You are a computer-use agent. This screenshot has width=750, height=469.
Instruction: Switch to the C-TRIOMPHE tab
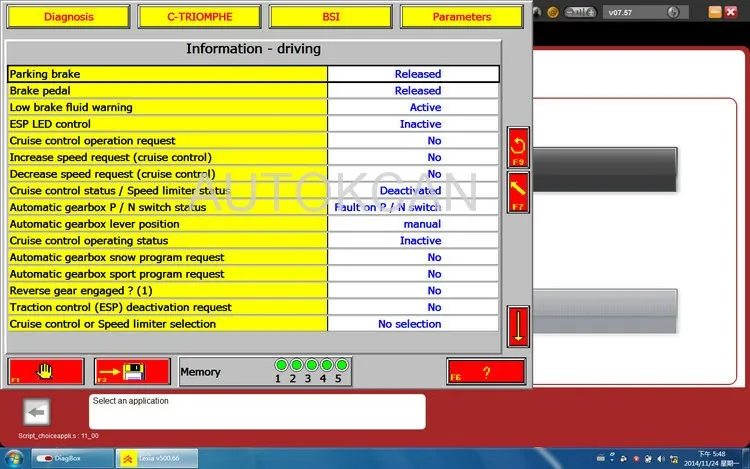coord(199,17)
